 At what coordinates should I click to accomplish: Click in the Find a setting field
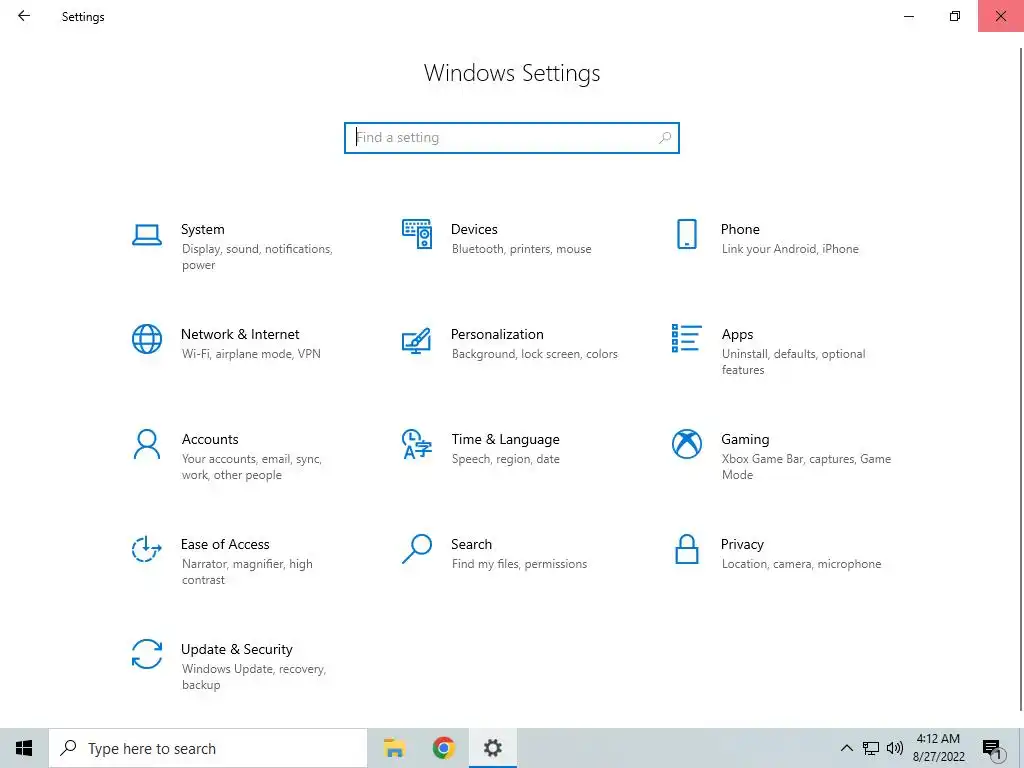click(x=512, y=138)
